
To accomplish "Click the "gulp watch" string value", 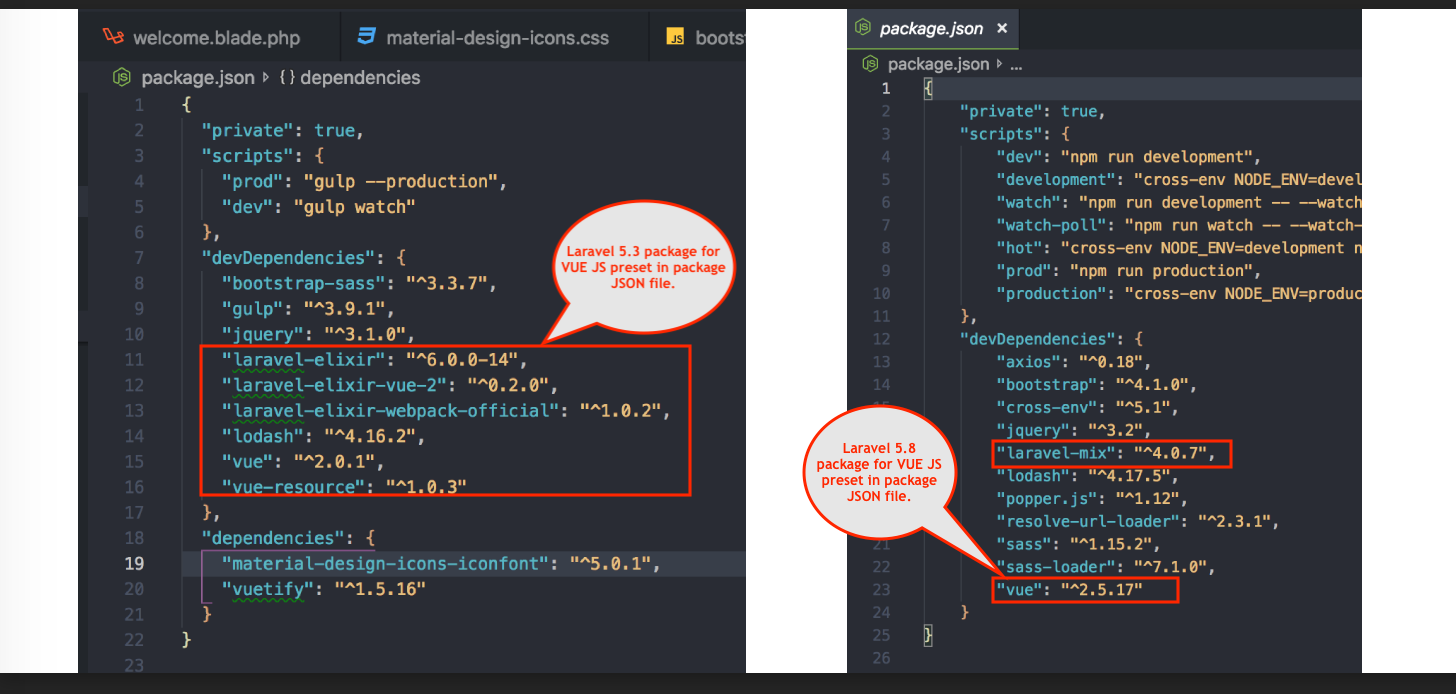I will [354, 207].
